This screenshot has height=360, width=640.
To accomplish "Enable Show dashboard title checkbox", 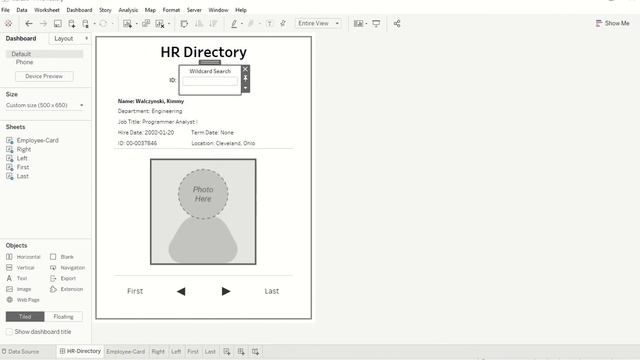I will (x=9, y=332).
